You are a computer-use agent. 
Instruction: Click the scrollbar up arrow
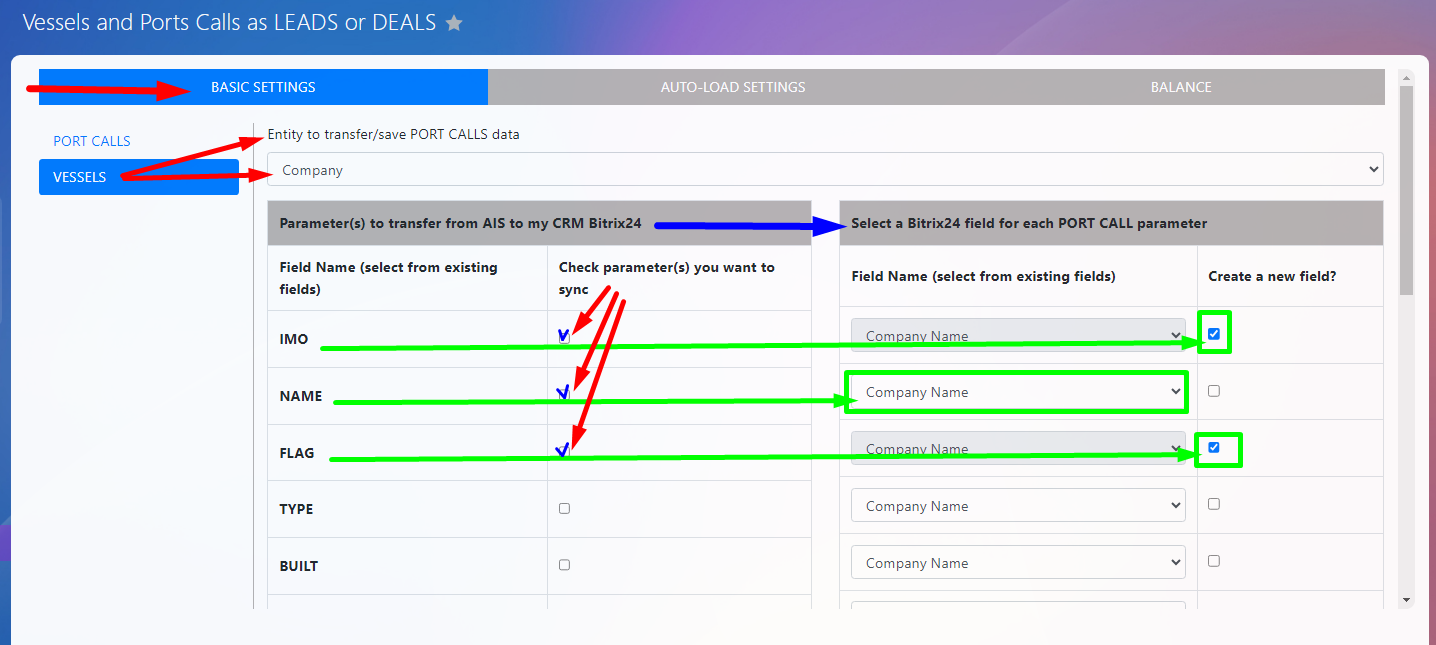[x=1407, y=78]
